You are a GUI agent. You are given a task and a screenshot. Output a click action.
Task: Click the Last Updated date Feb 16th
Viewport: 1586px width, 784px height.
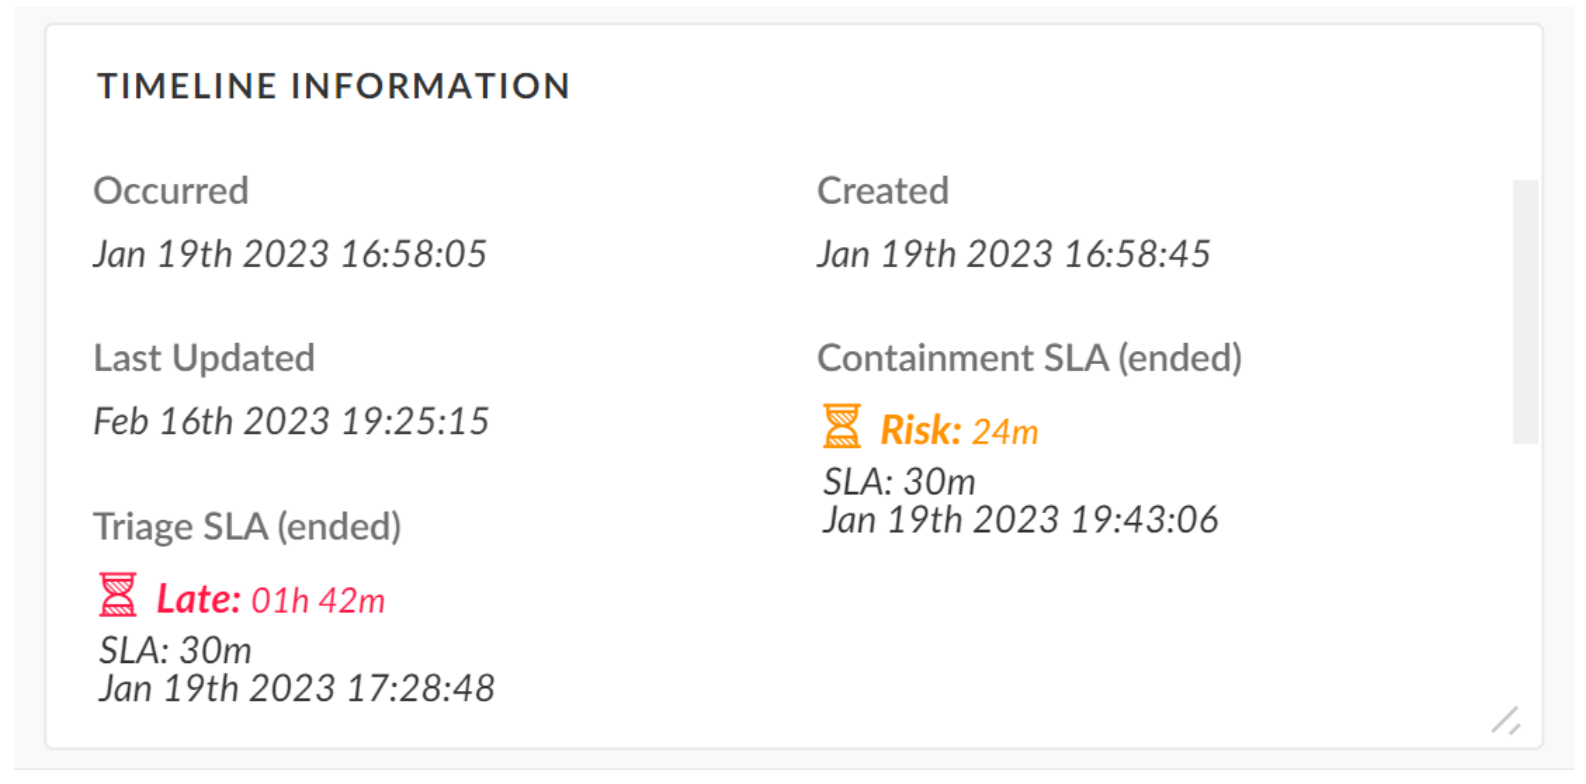click(291, 421)
